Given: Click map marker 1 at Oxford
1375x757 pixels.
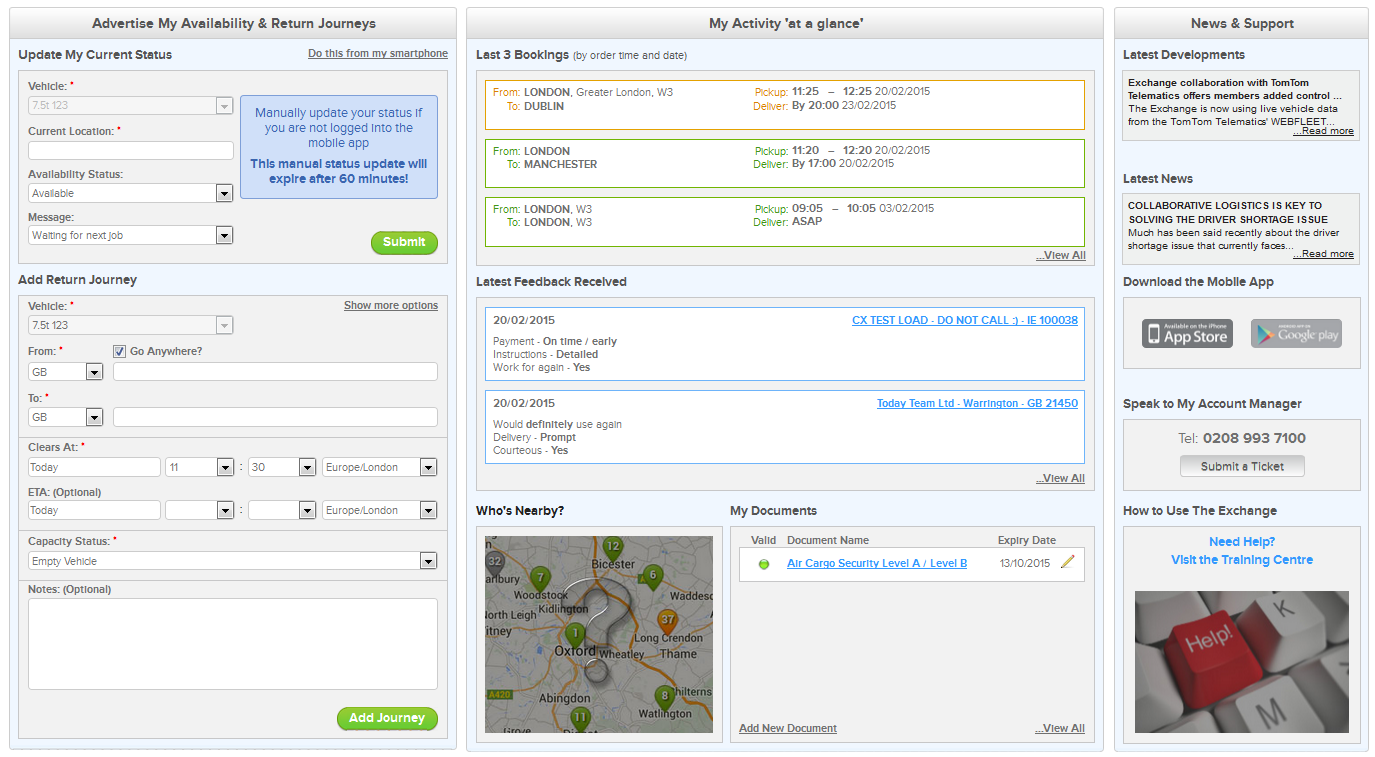Looking at the screenshot, I should 574,634.
